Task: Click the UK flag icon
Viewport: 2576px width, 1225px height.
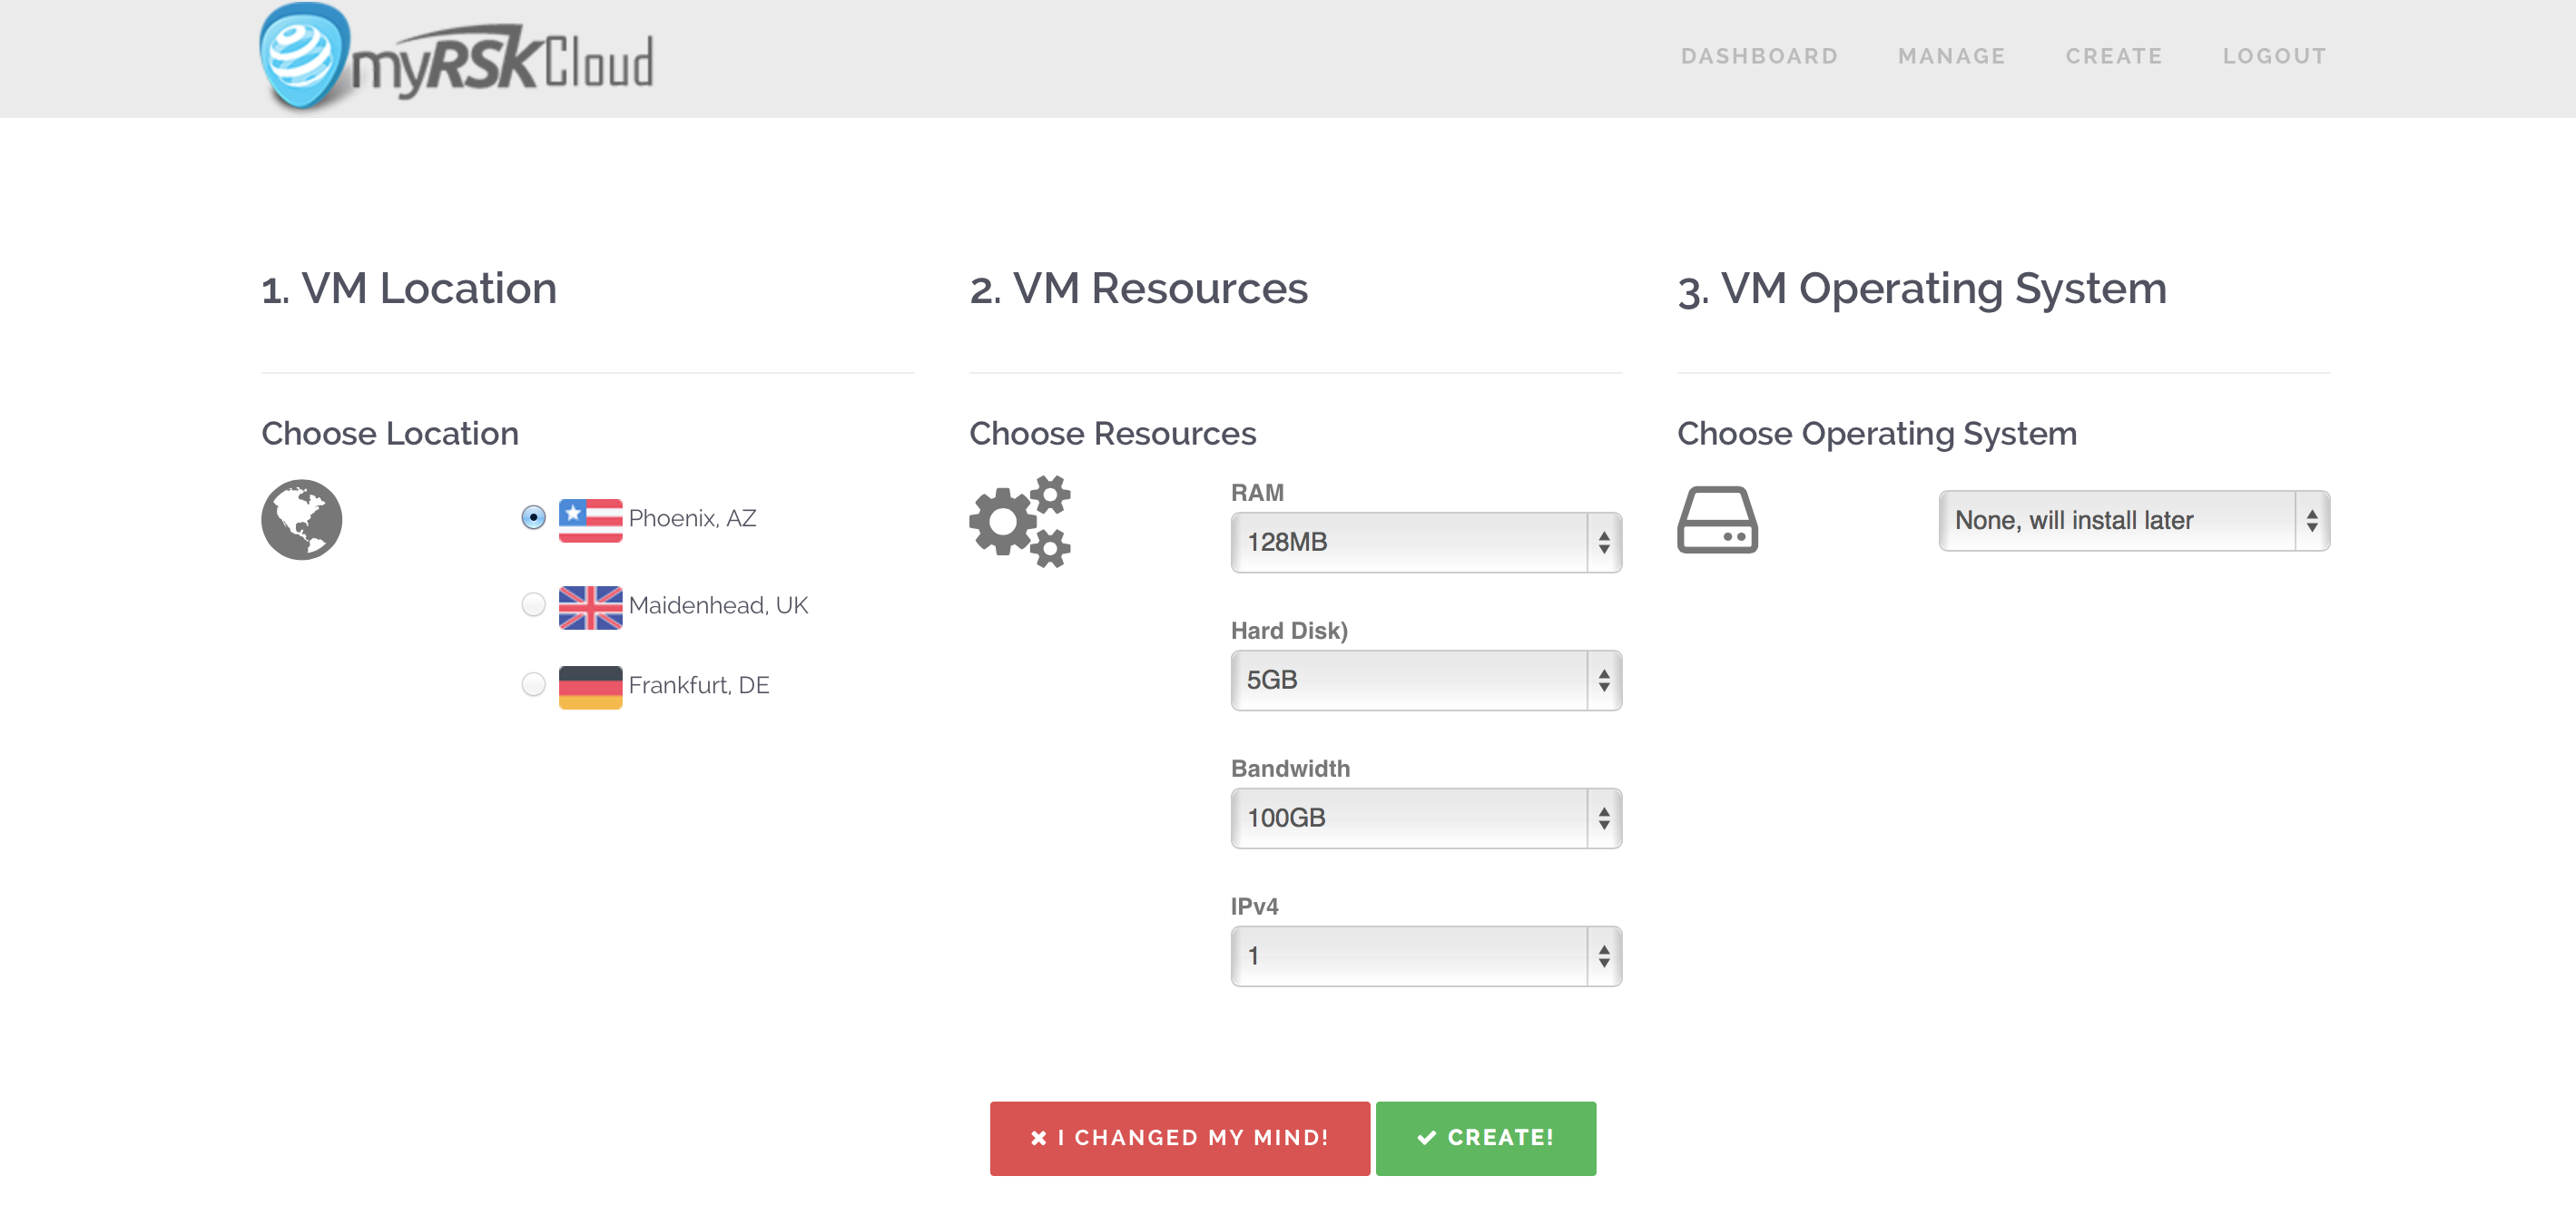Action: [590, 607]
